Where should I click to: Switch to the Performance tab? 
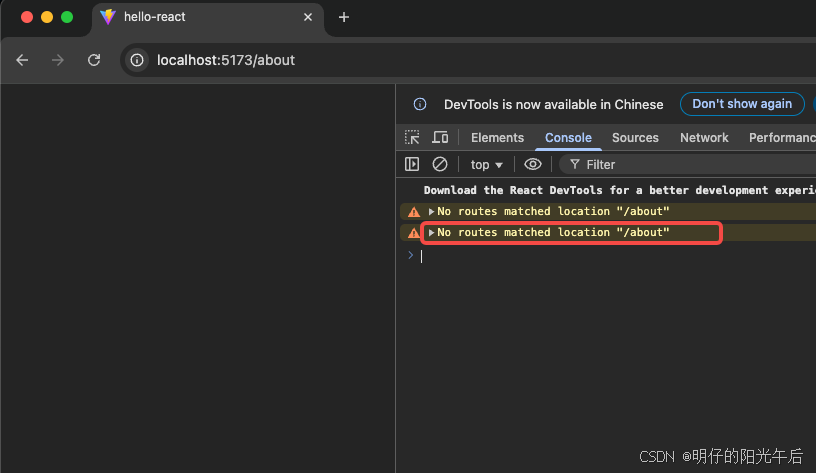click(782, 137)
